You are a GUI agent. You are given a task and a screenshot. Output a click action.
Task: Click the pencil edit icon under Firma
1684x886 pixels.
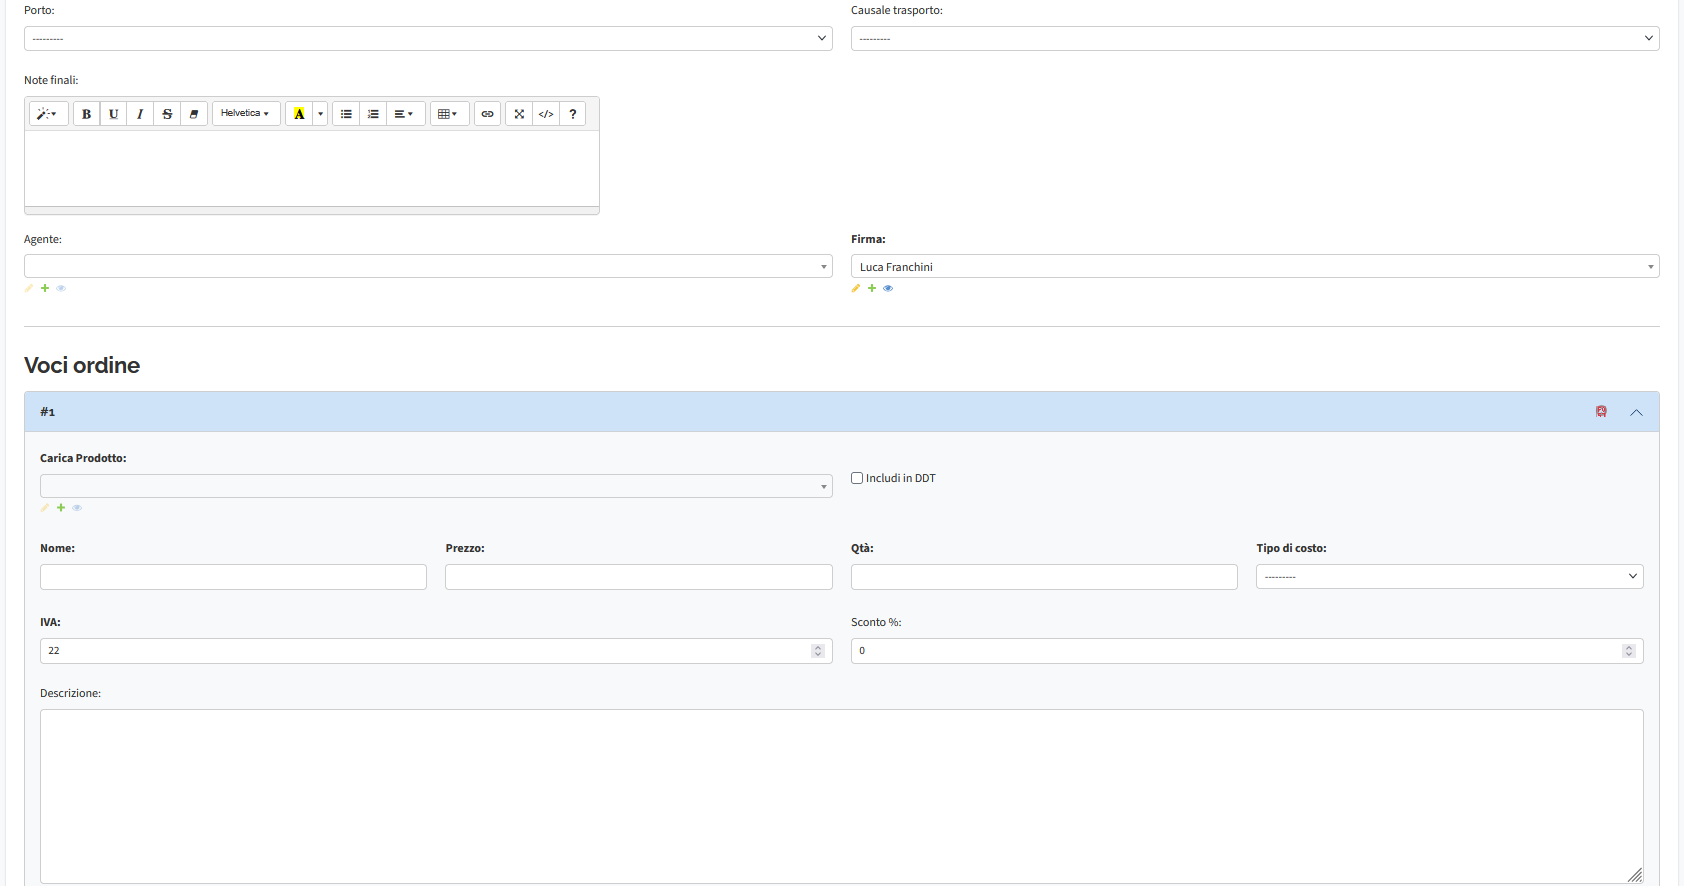856,288
